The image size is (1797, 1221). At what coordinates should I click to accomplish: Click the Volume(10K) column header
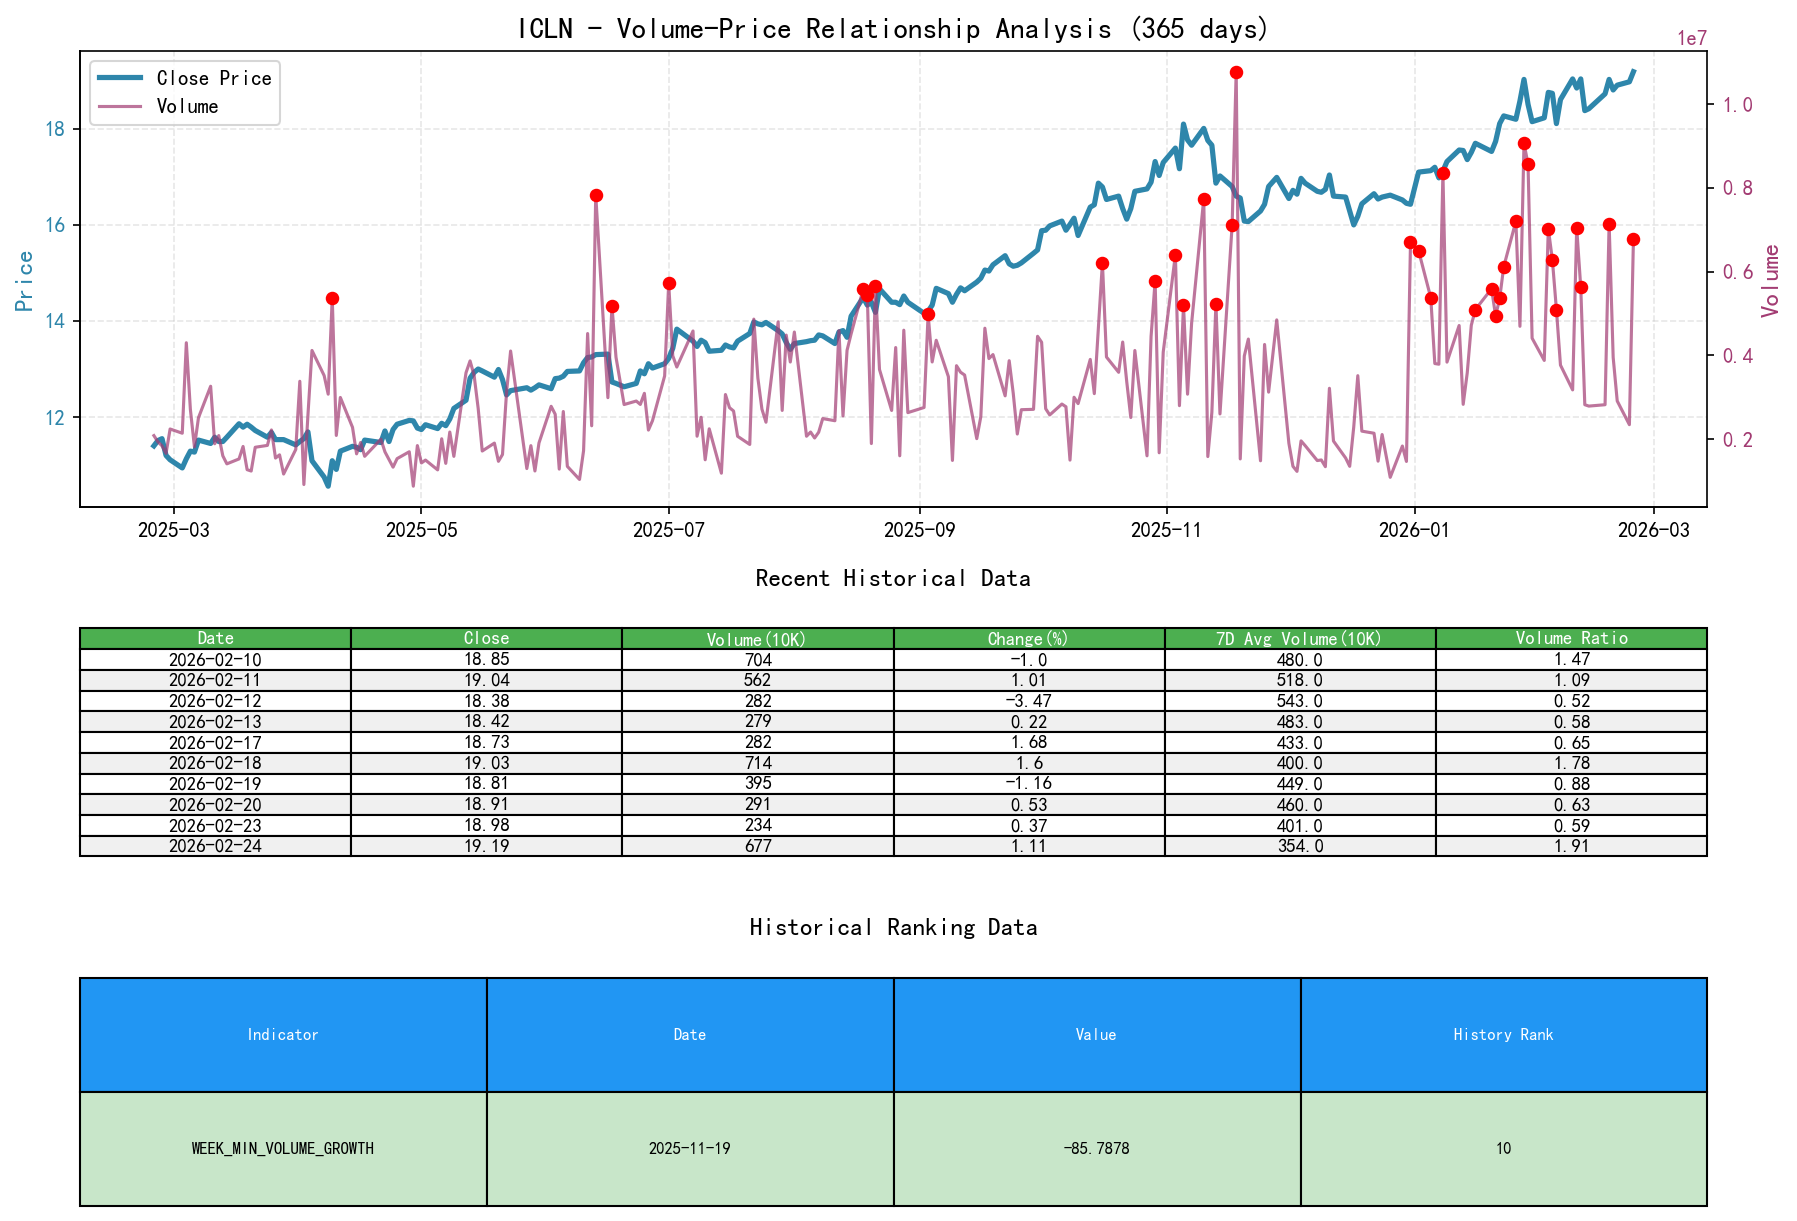[753, 638]
